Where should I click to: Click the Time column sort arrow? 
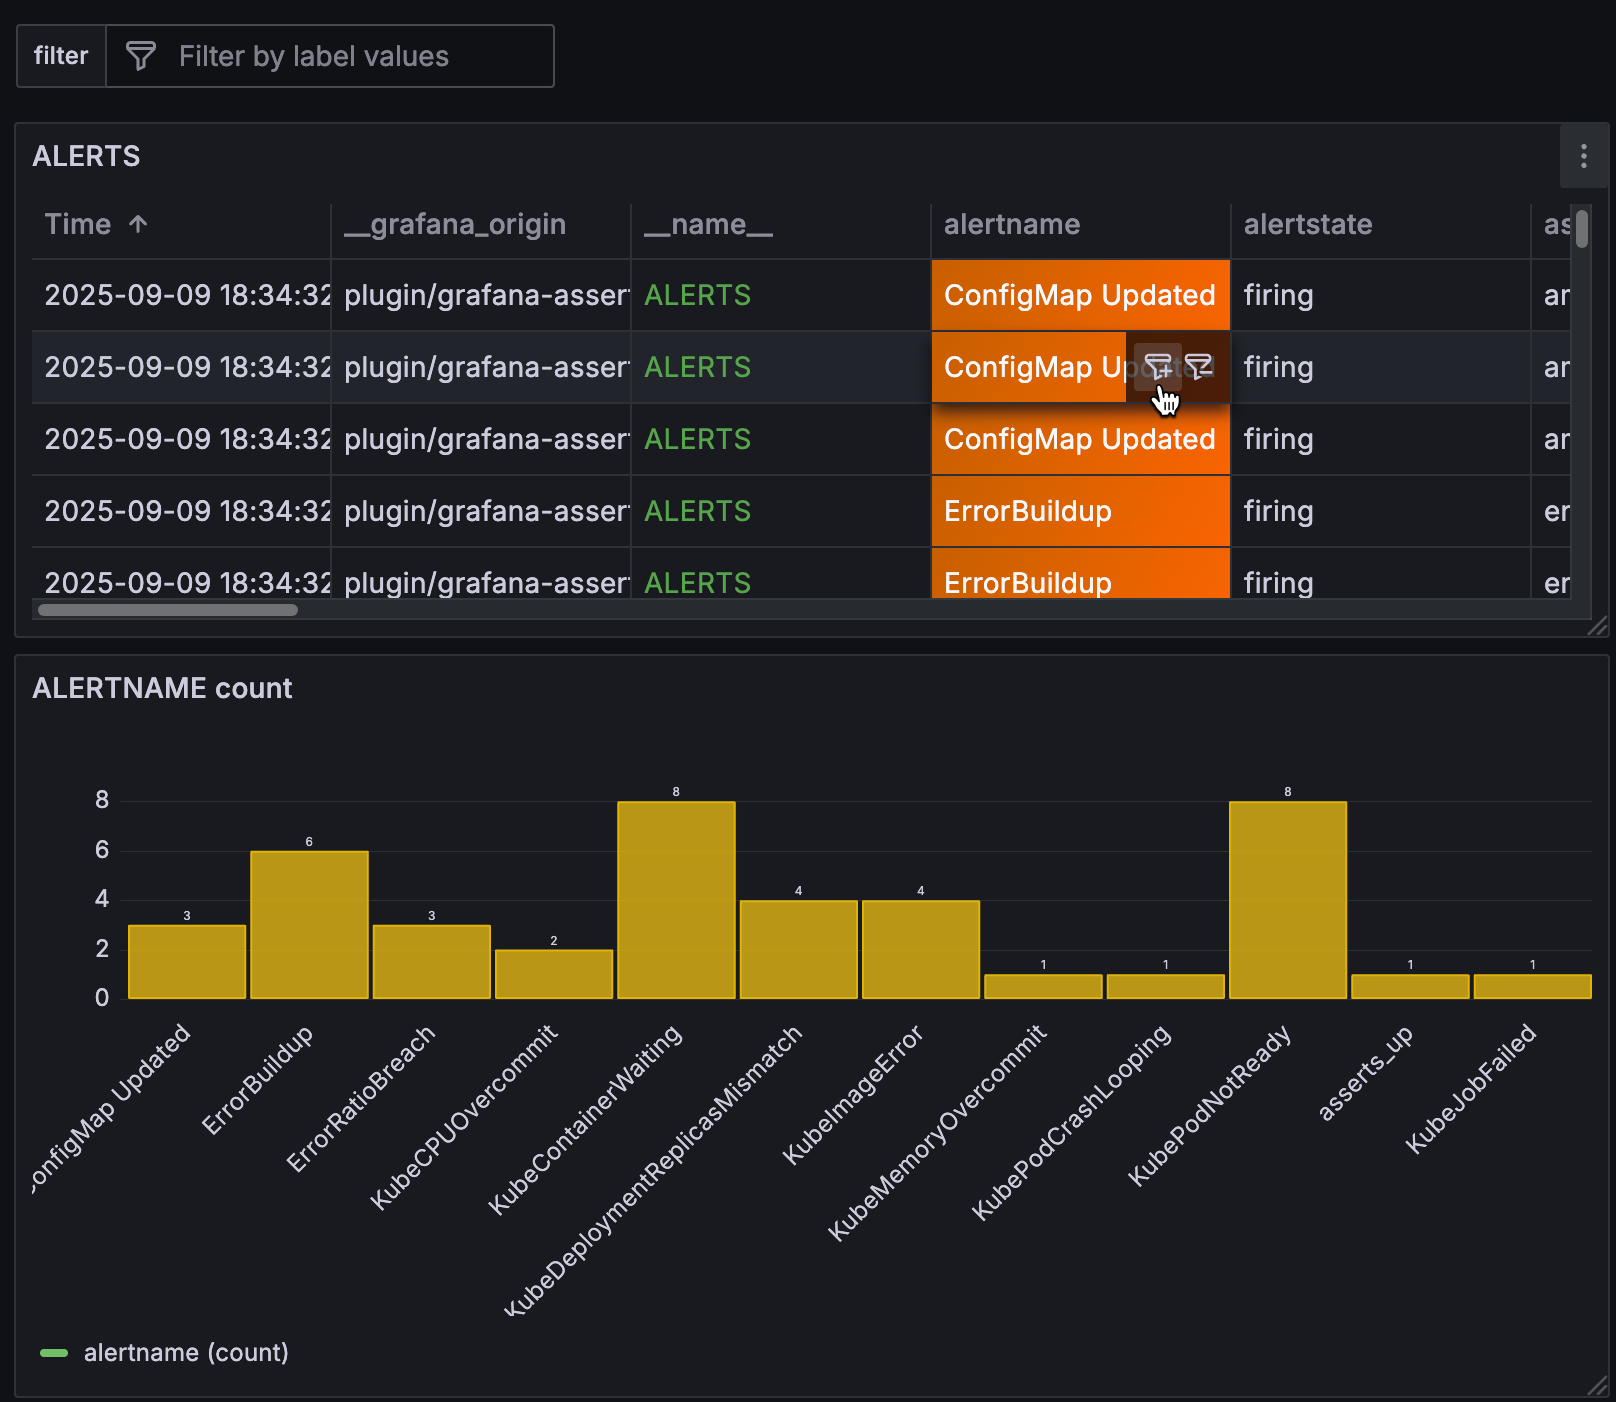pyautogui.click(x=138, y=224)
